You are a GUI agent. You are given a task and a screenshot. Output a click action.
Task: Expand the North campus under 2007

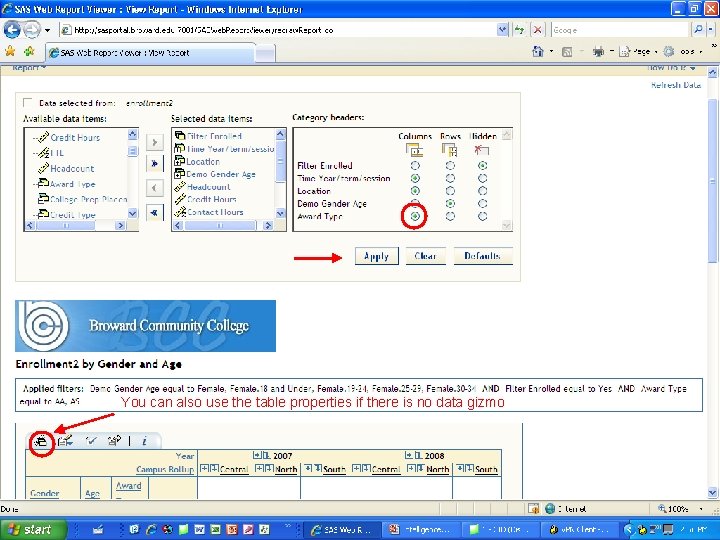[x=260, y=468]
